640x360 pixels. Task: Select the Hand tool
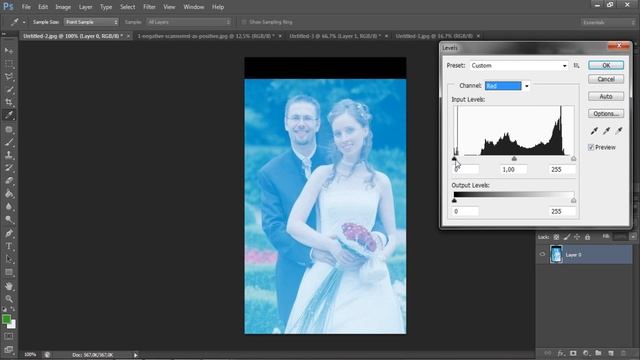coord(9,286)
